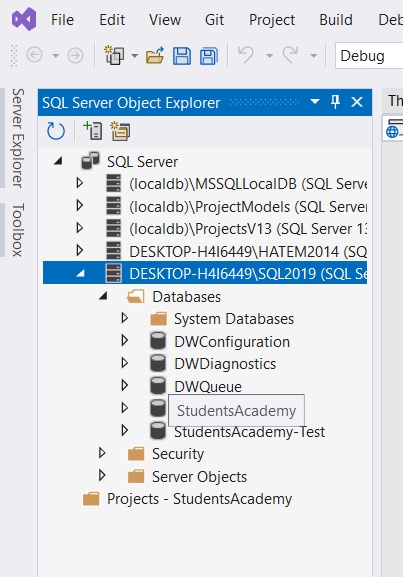Click the Refresh icon in SQL Server Object Explorer
403x577 pixels.
(x=56, y=131)
